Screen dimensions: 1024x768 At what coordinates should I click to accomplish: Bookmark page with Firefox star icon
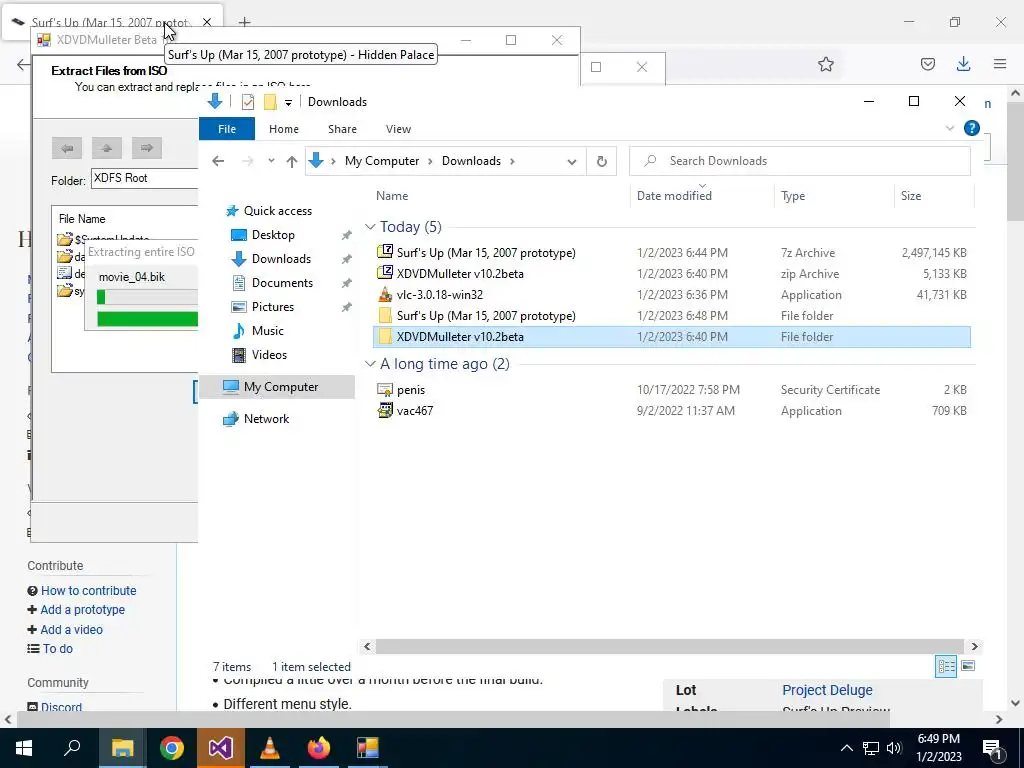tap(825, 64)
